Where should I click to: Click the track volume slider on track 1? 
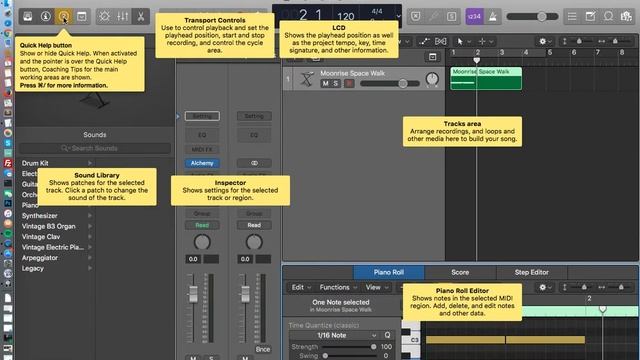[x=389, y=83]
